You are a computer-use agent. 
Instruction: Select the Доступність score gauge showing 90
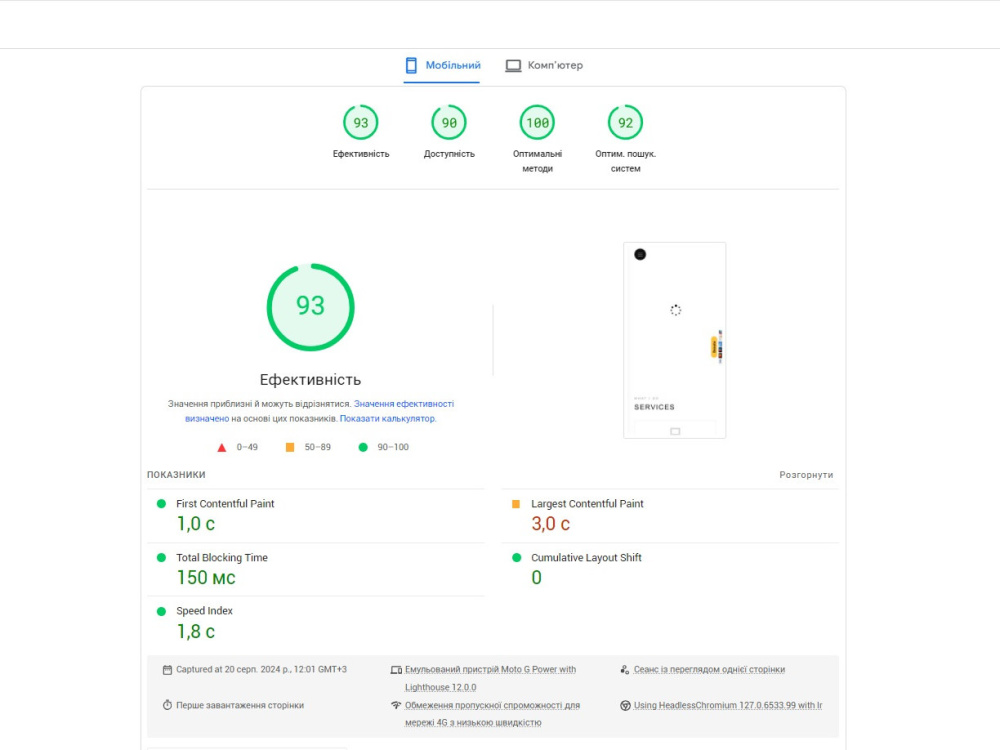point(448,121)
